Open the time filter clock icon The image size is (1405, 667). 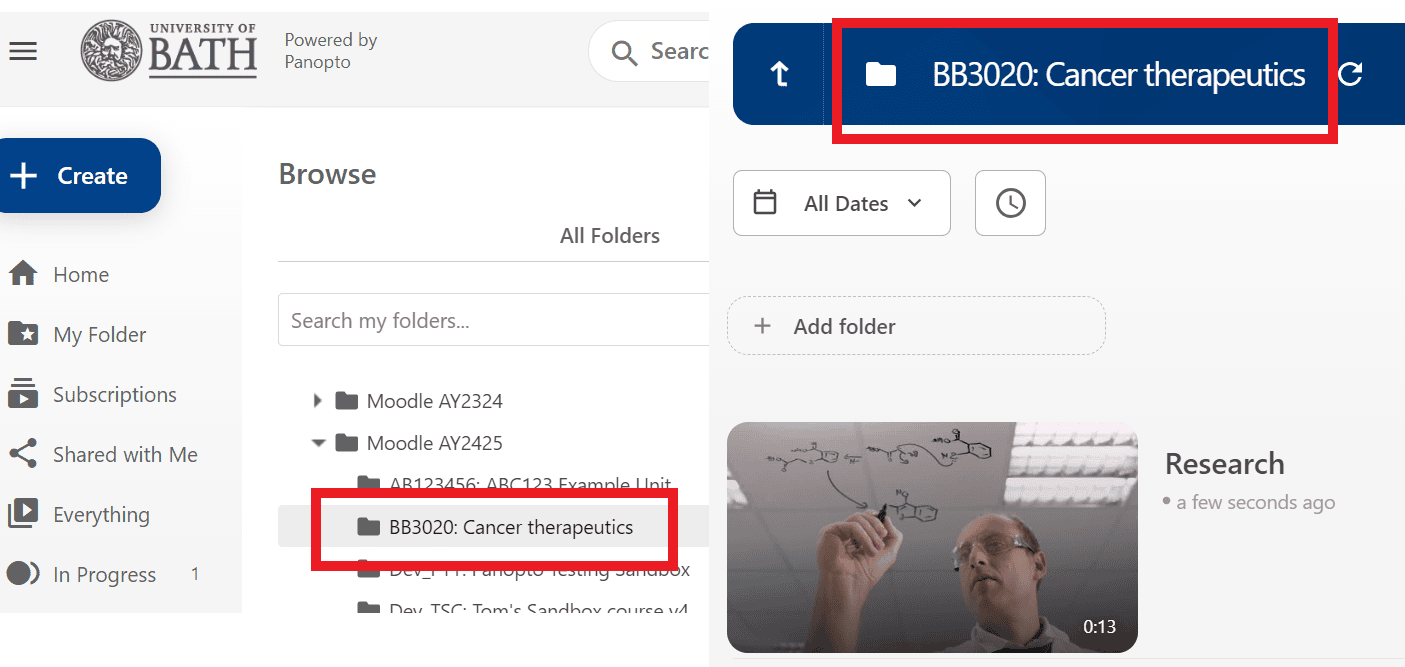[x=1009, y=202]
